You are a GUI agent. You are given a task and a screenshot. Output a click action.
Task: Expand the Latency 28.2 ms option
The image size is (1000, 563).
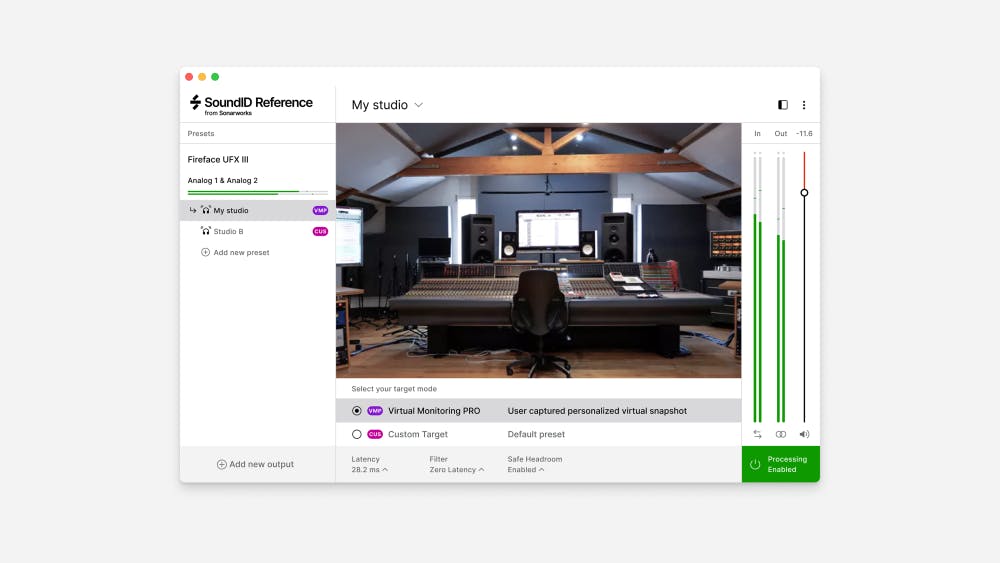tap(369, 469)
